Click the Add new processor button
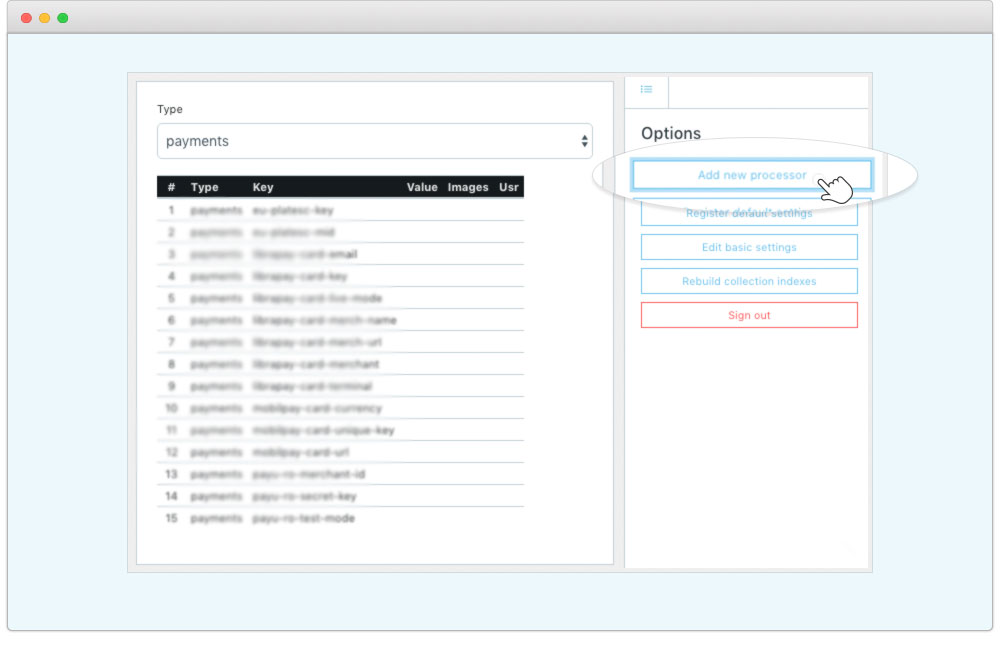Screen dimensions: 1000x646 751,175
